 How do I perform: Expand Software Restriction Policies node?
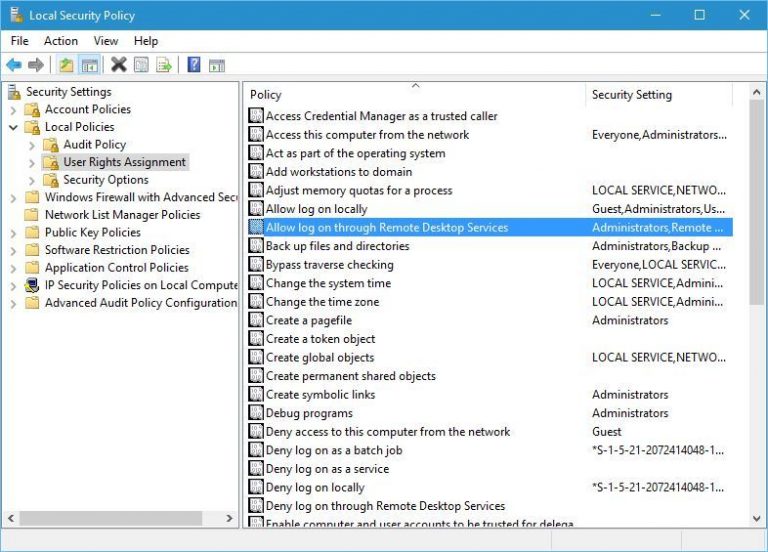point(14,251)
